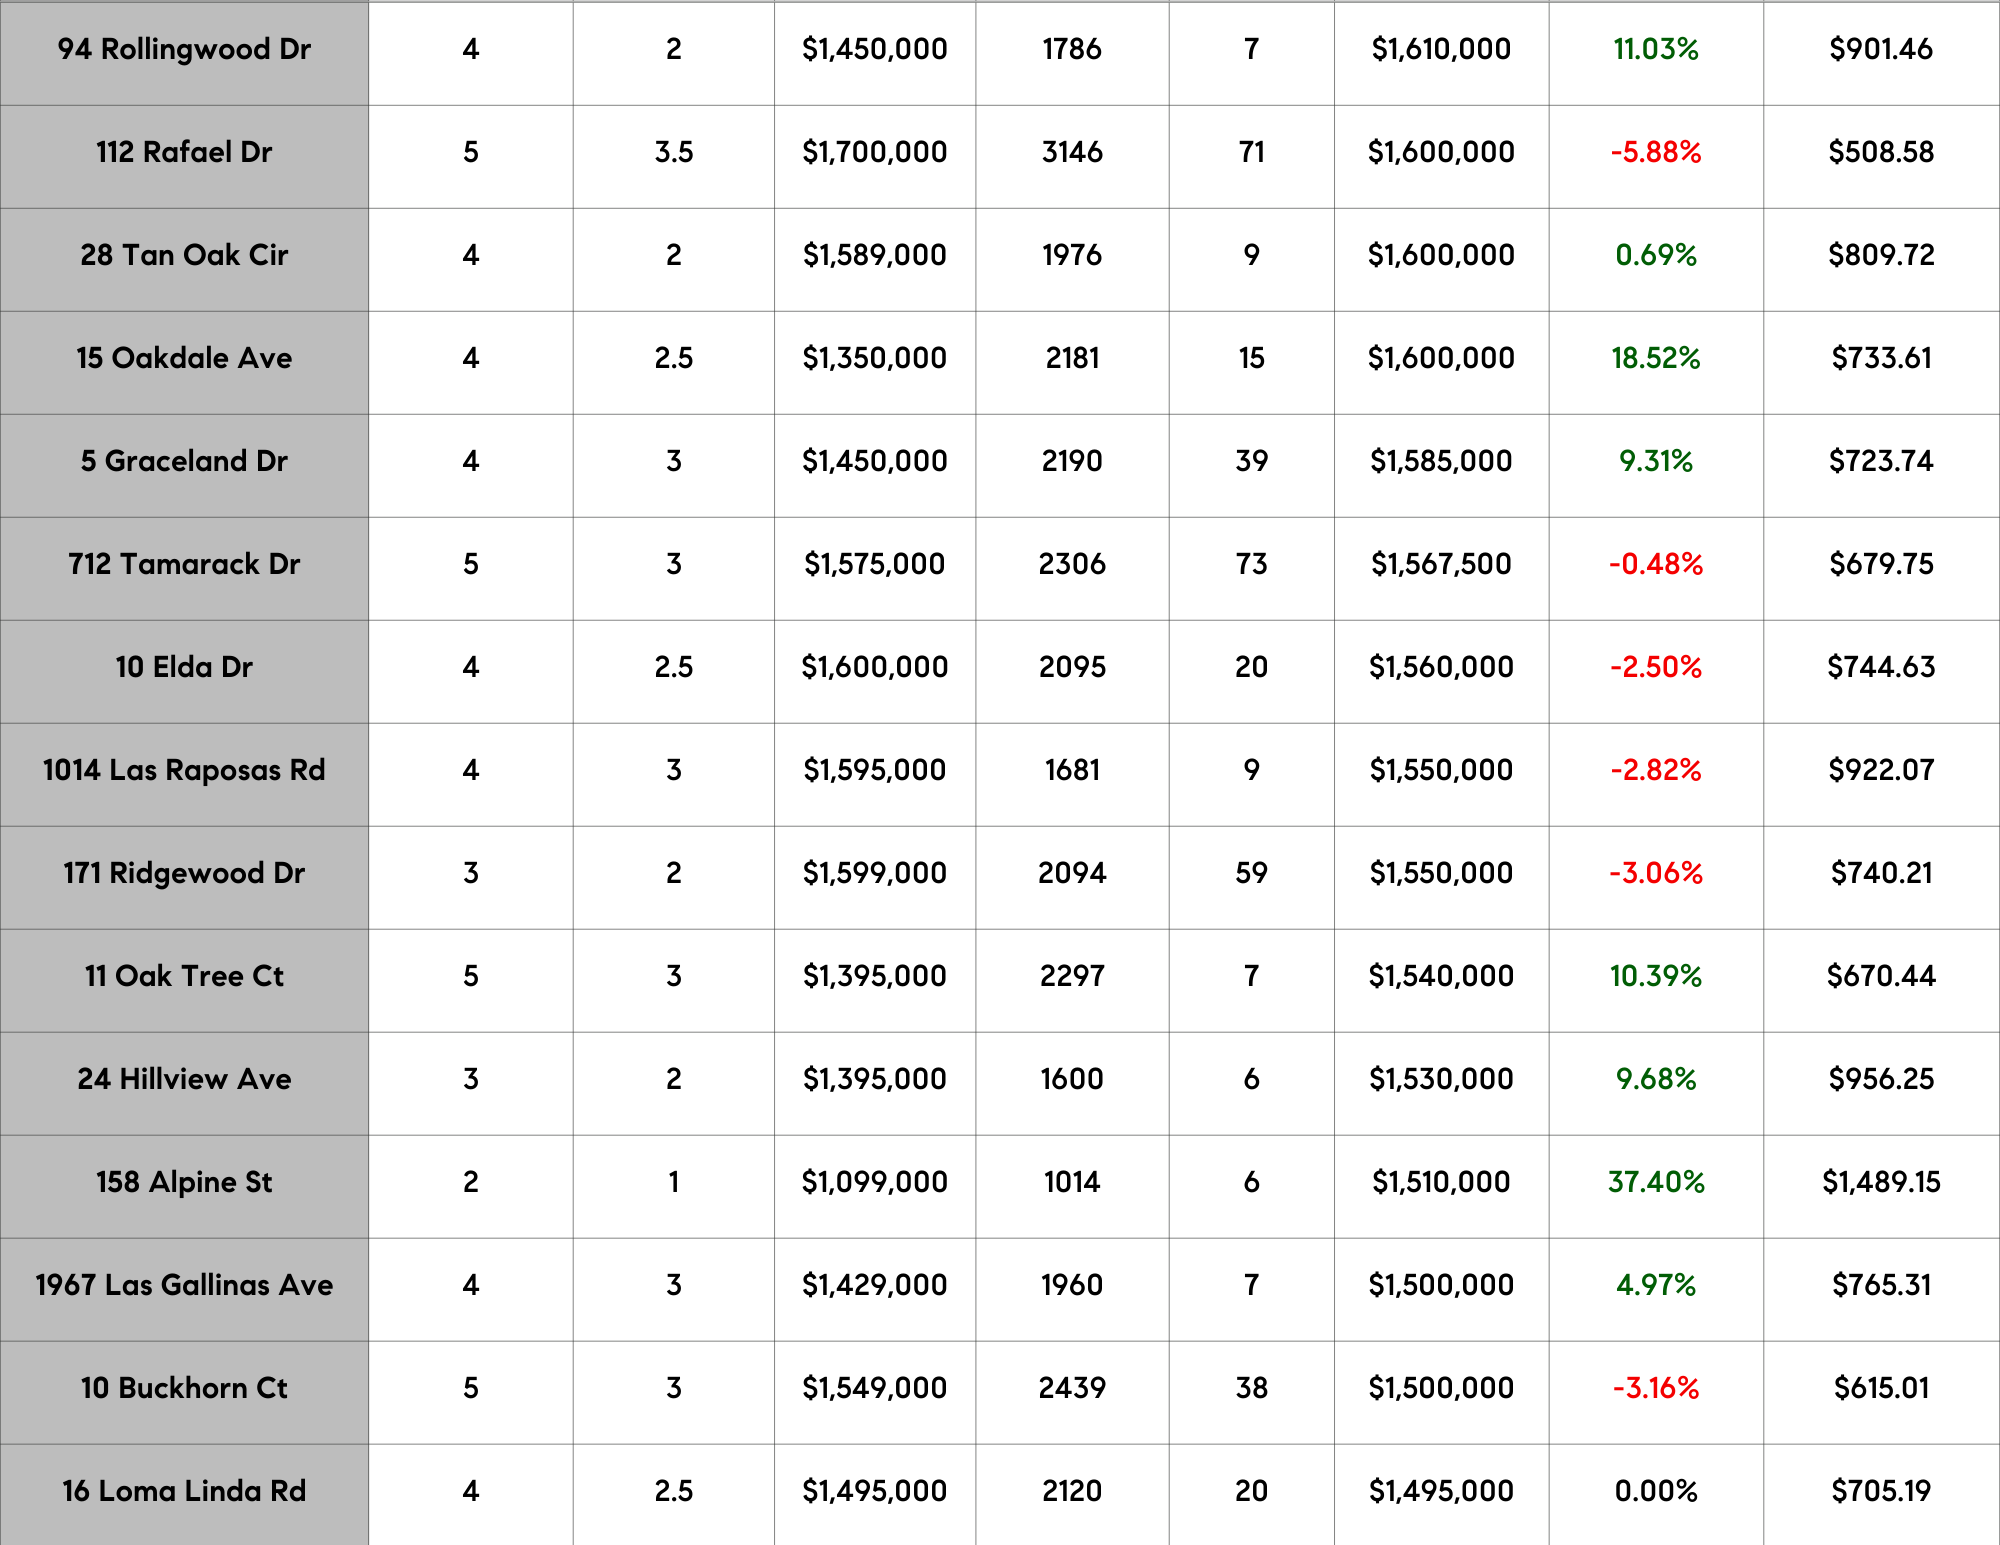Click the $1,489.15 price per sqft cell
Image resolution: width=2000 pixels, height=1545 pixels.
coord(1880,1183)
